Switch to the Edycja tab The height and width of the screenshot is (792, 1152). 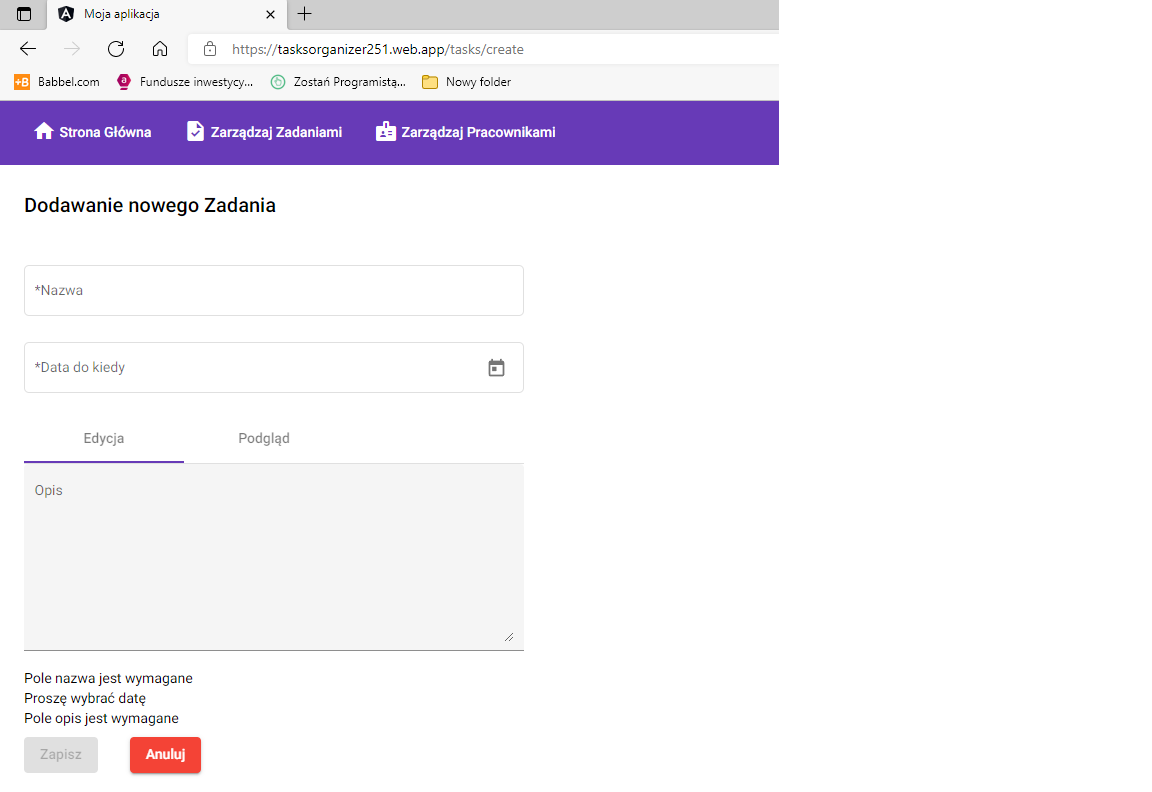pos(104,439)
